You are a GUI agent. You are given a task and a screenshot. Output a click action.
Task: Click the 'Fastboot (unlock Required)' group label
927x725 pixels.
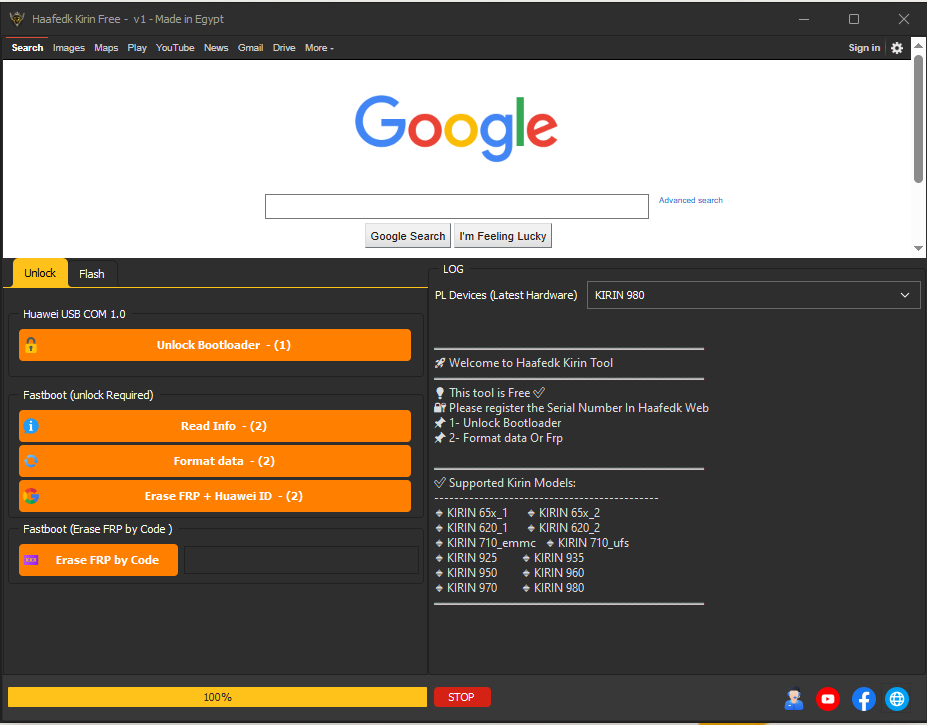tap(88, 395)
